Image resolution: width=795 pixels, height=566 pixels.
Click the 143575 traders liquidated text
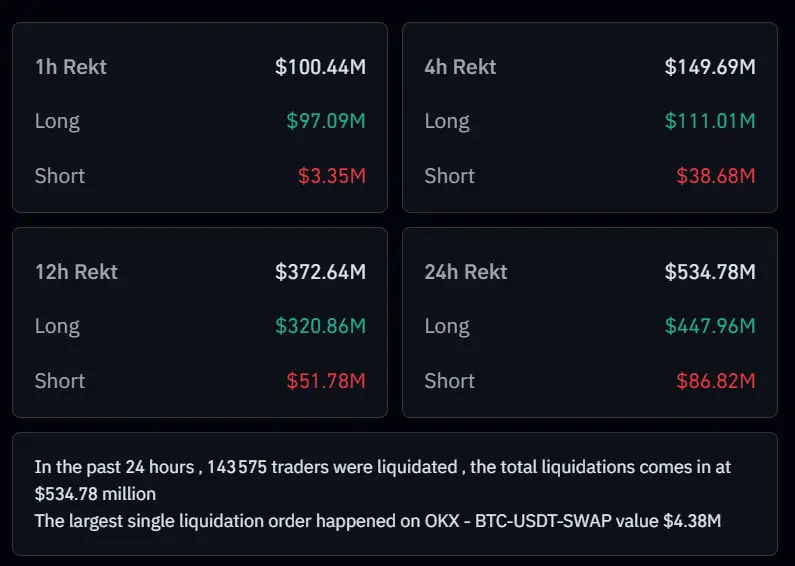point(332,467)
